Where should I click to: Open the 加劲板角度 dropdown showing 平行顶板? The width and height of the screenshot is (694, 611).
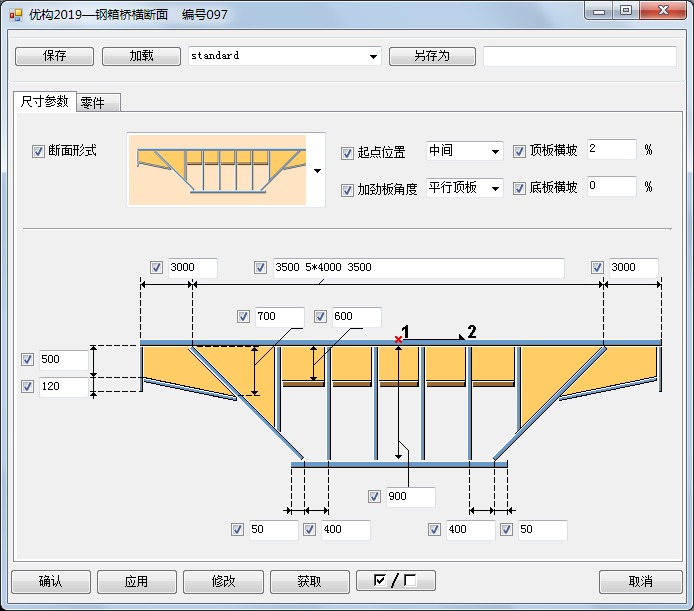(x=464, y=189)
